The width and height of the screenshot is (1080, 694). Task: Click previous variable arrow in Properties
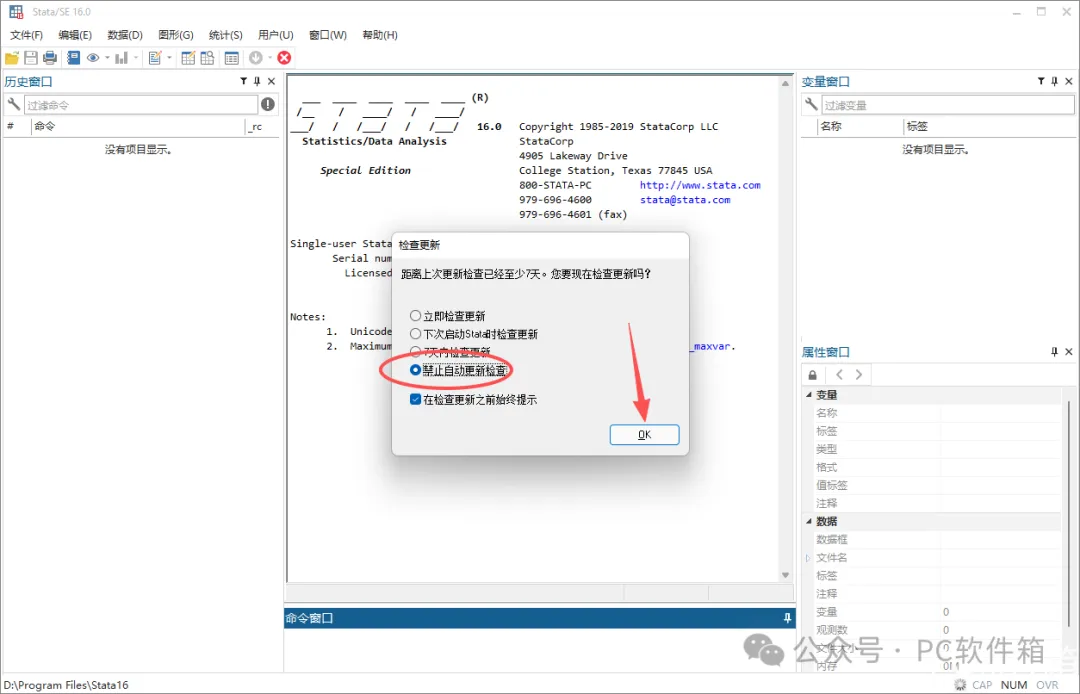pos(839,375)
